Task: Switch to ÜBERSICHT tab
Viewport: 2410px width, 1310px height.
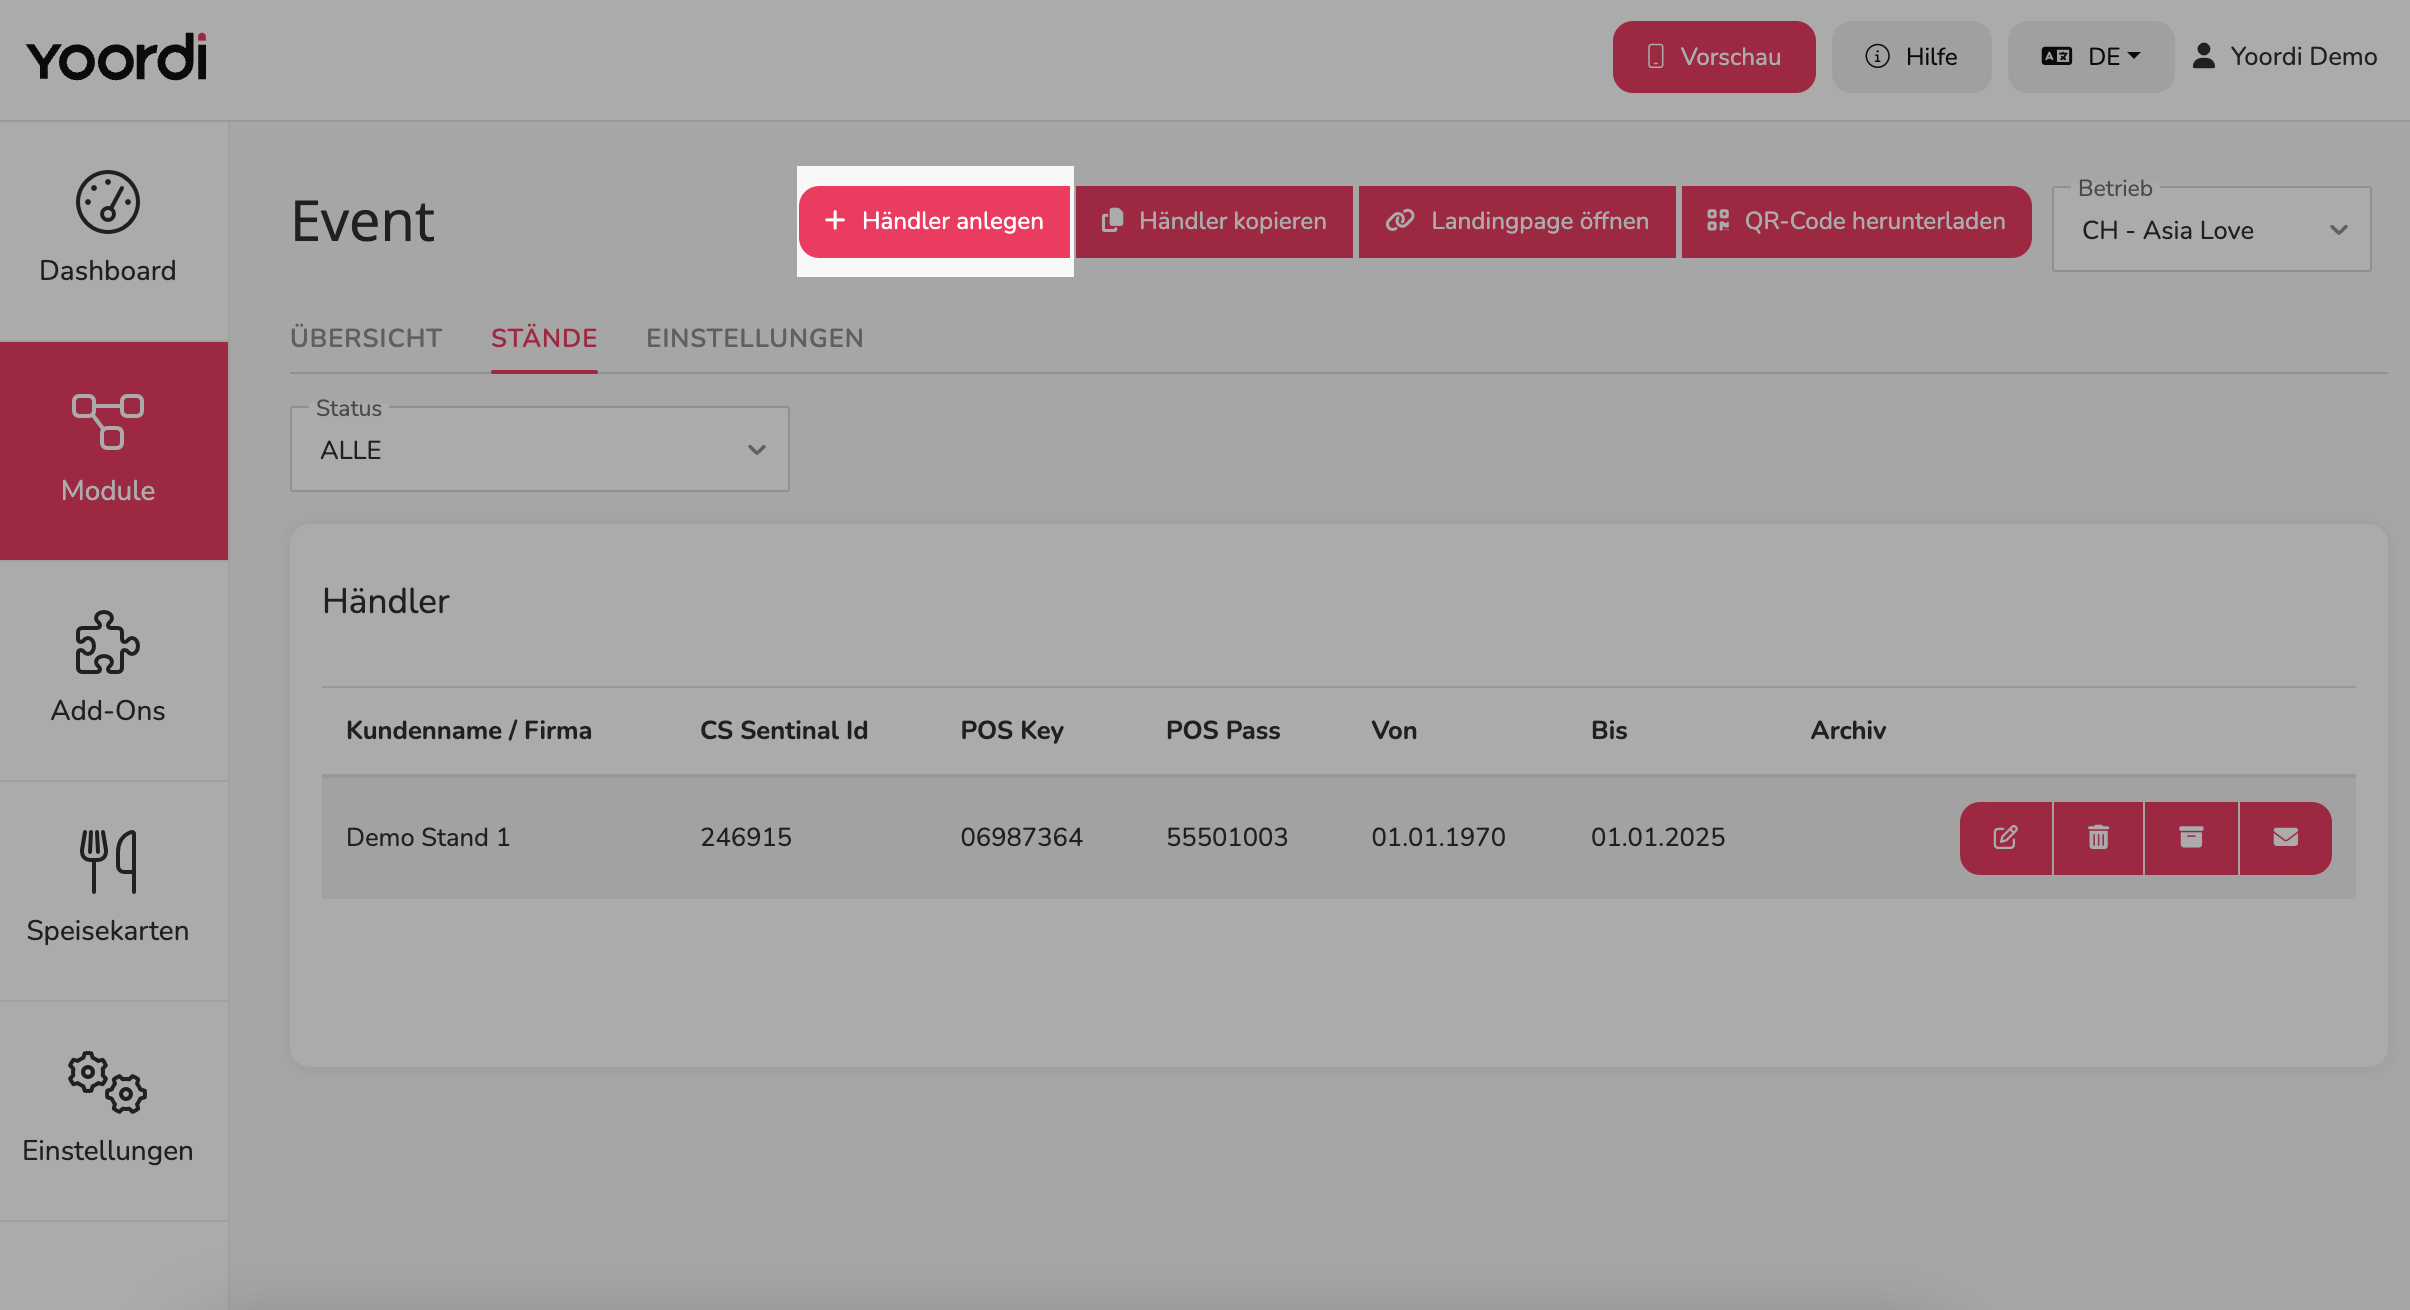Action: (x=366, y=339)
